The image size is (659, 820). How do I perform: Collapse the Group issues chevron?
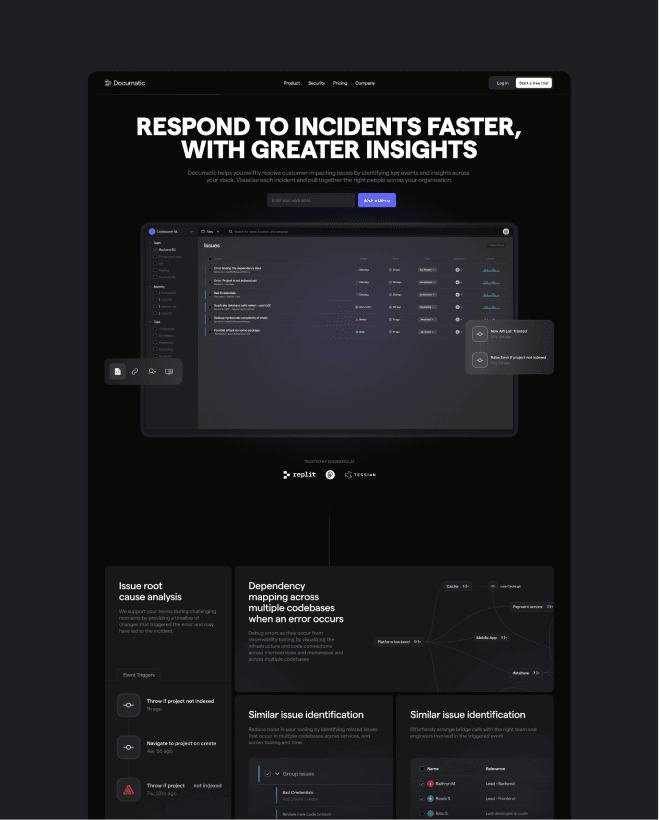(277, 773)
